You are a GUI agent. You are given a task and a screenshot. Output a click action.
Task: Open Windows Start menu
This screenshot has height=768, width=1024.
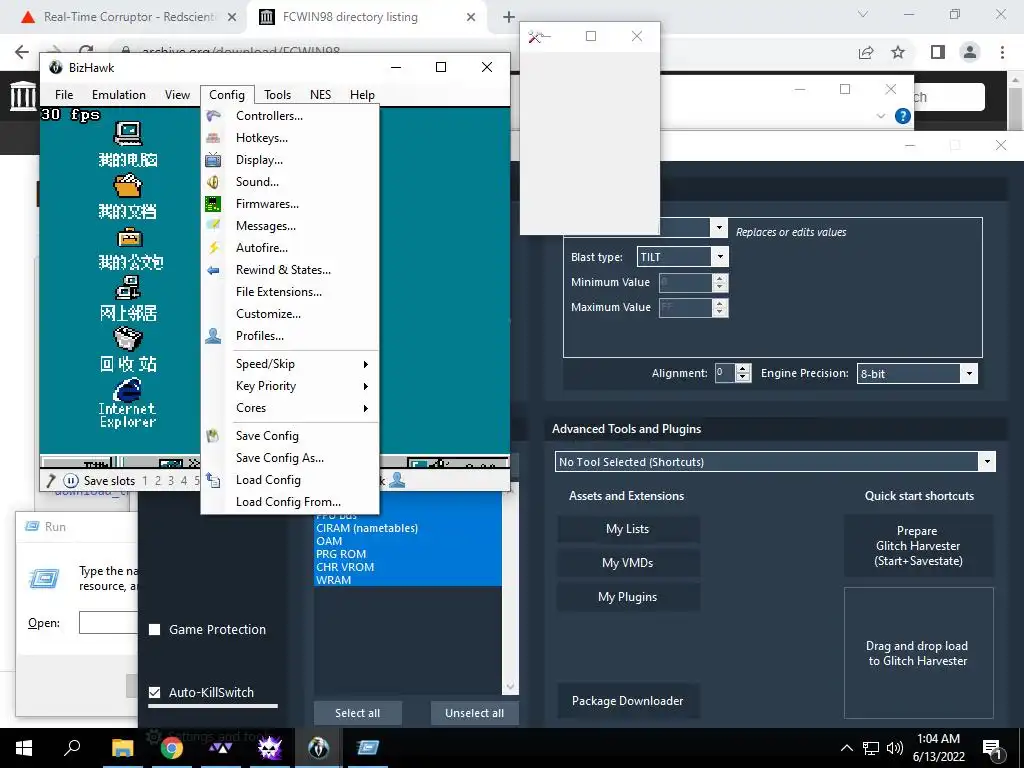24,748
